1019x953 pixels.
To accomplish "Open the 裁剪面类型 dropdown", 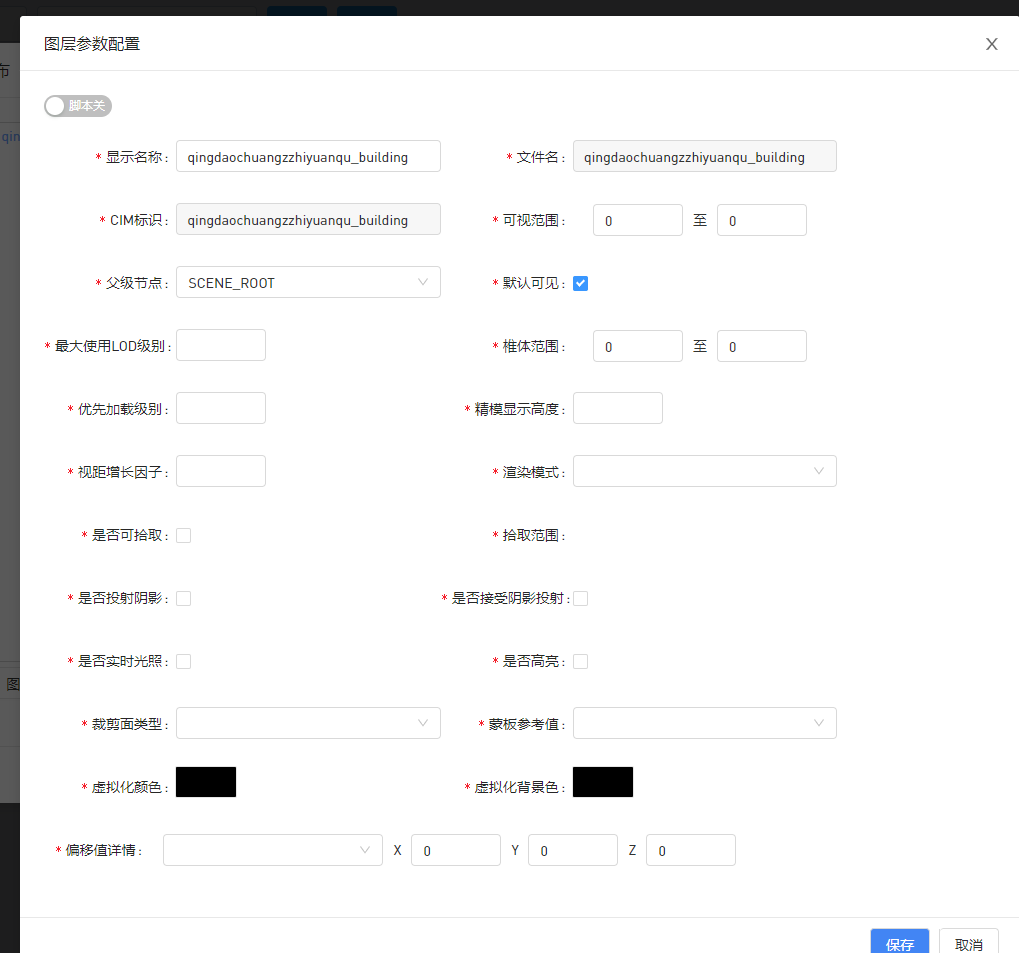I will [x=308, y=723].
